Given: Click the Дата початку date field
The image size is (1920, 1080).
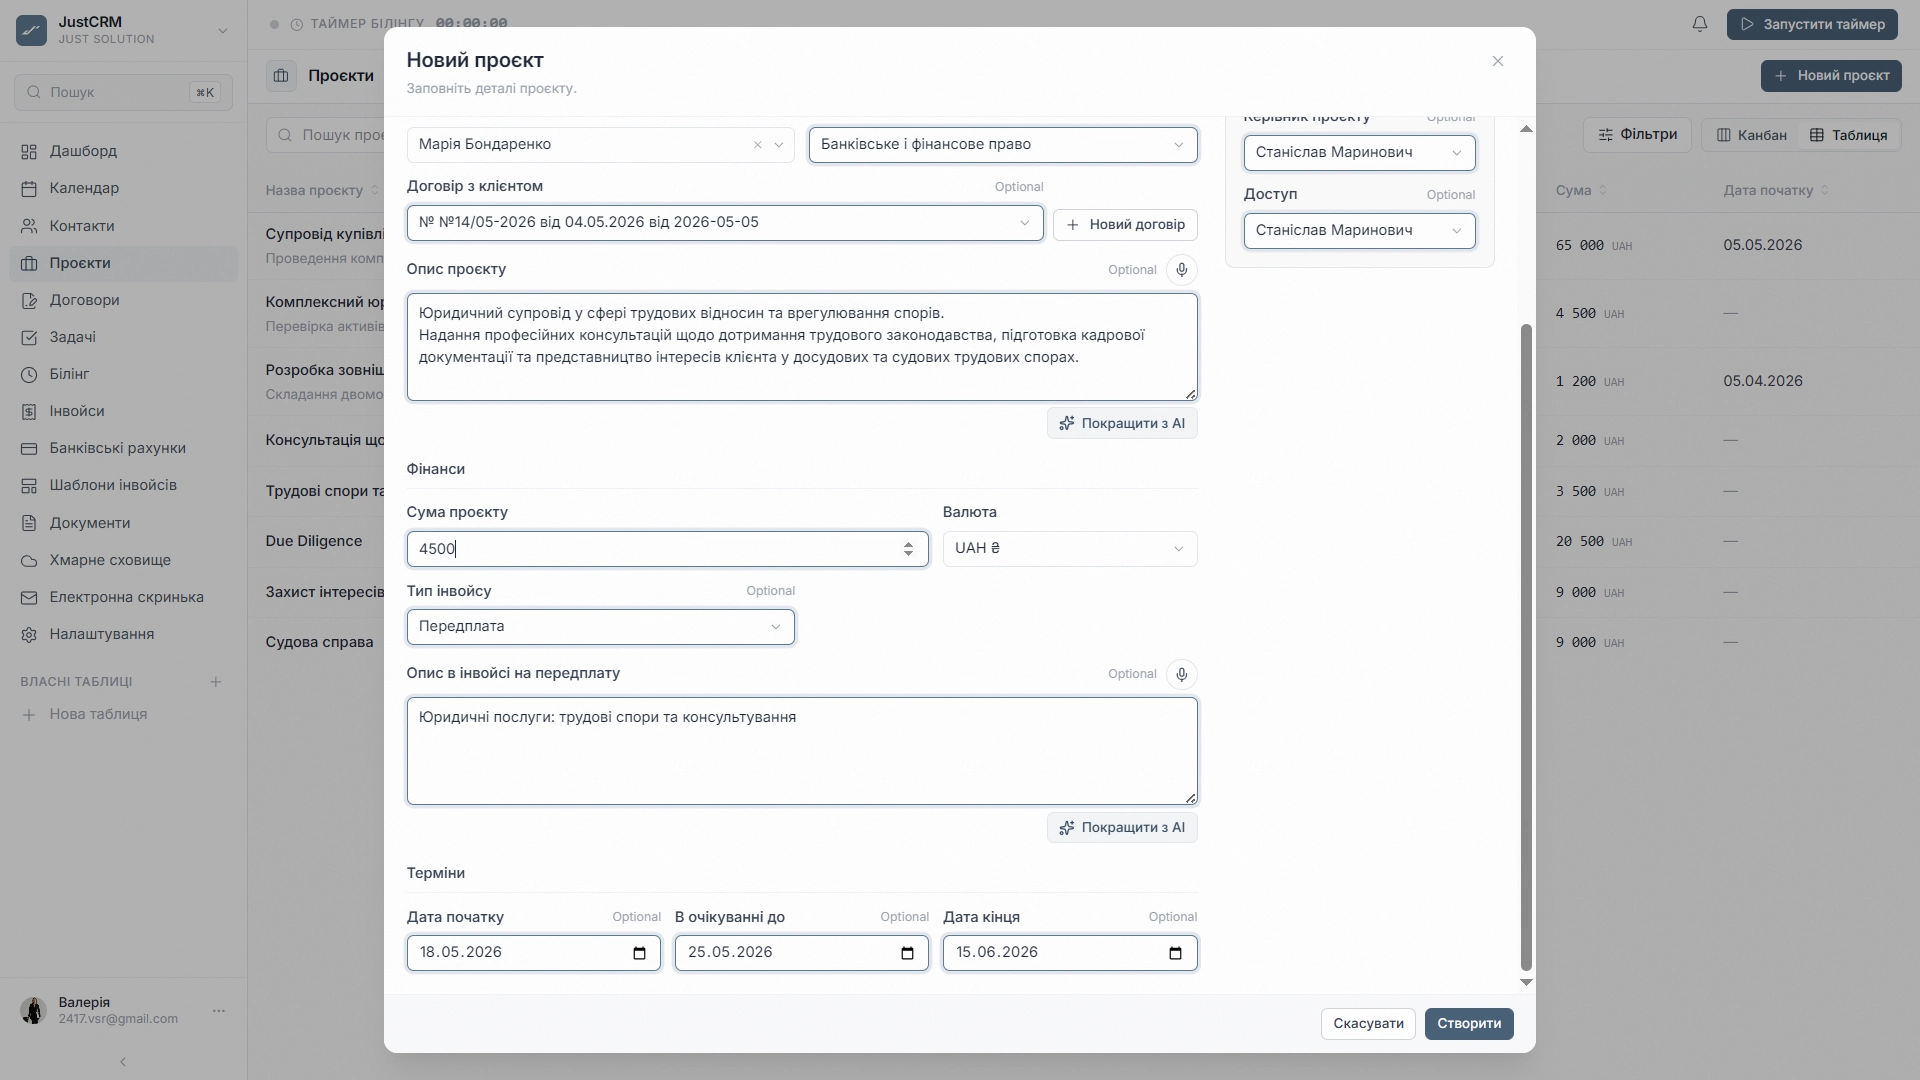Looking at the screenshot, I should (533, 953).
